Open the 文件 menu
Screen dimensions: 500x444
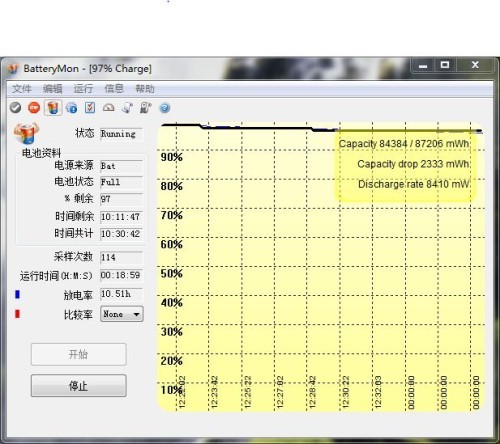point(22,89)
